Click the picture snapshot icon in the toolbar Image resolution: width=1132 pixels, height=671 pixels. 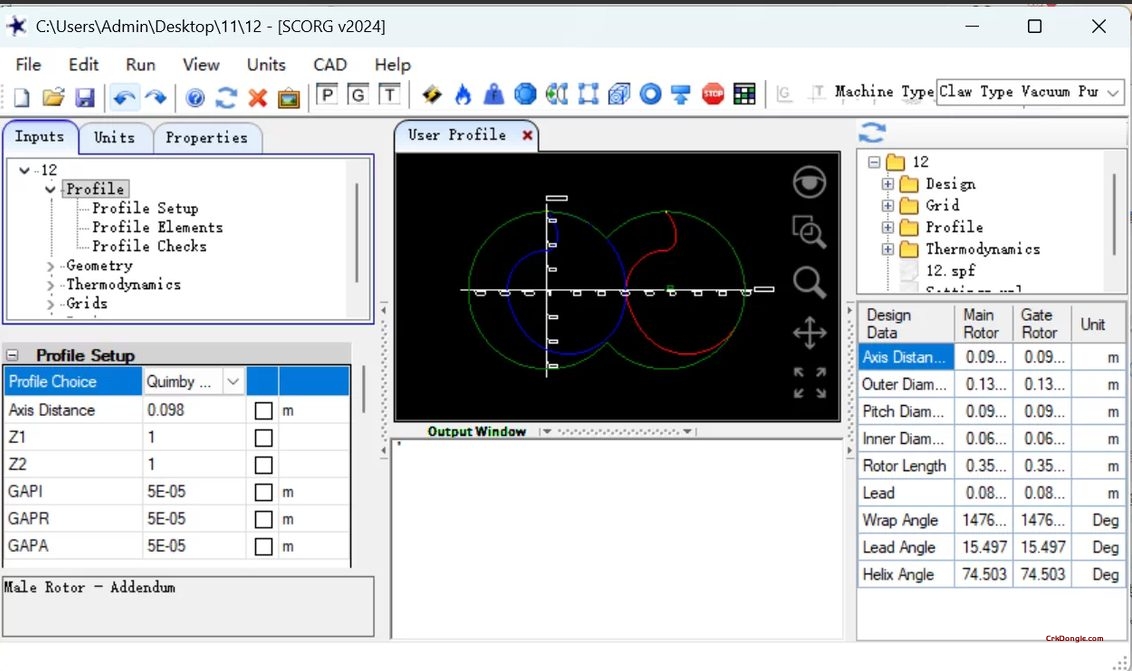(289, 97)
